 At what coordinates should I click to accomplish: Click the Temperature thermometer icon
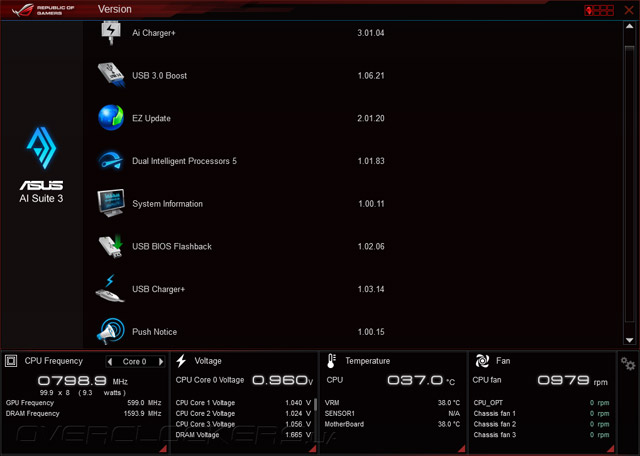tap(331, 361)
